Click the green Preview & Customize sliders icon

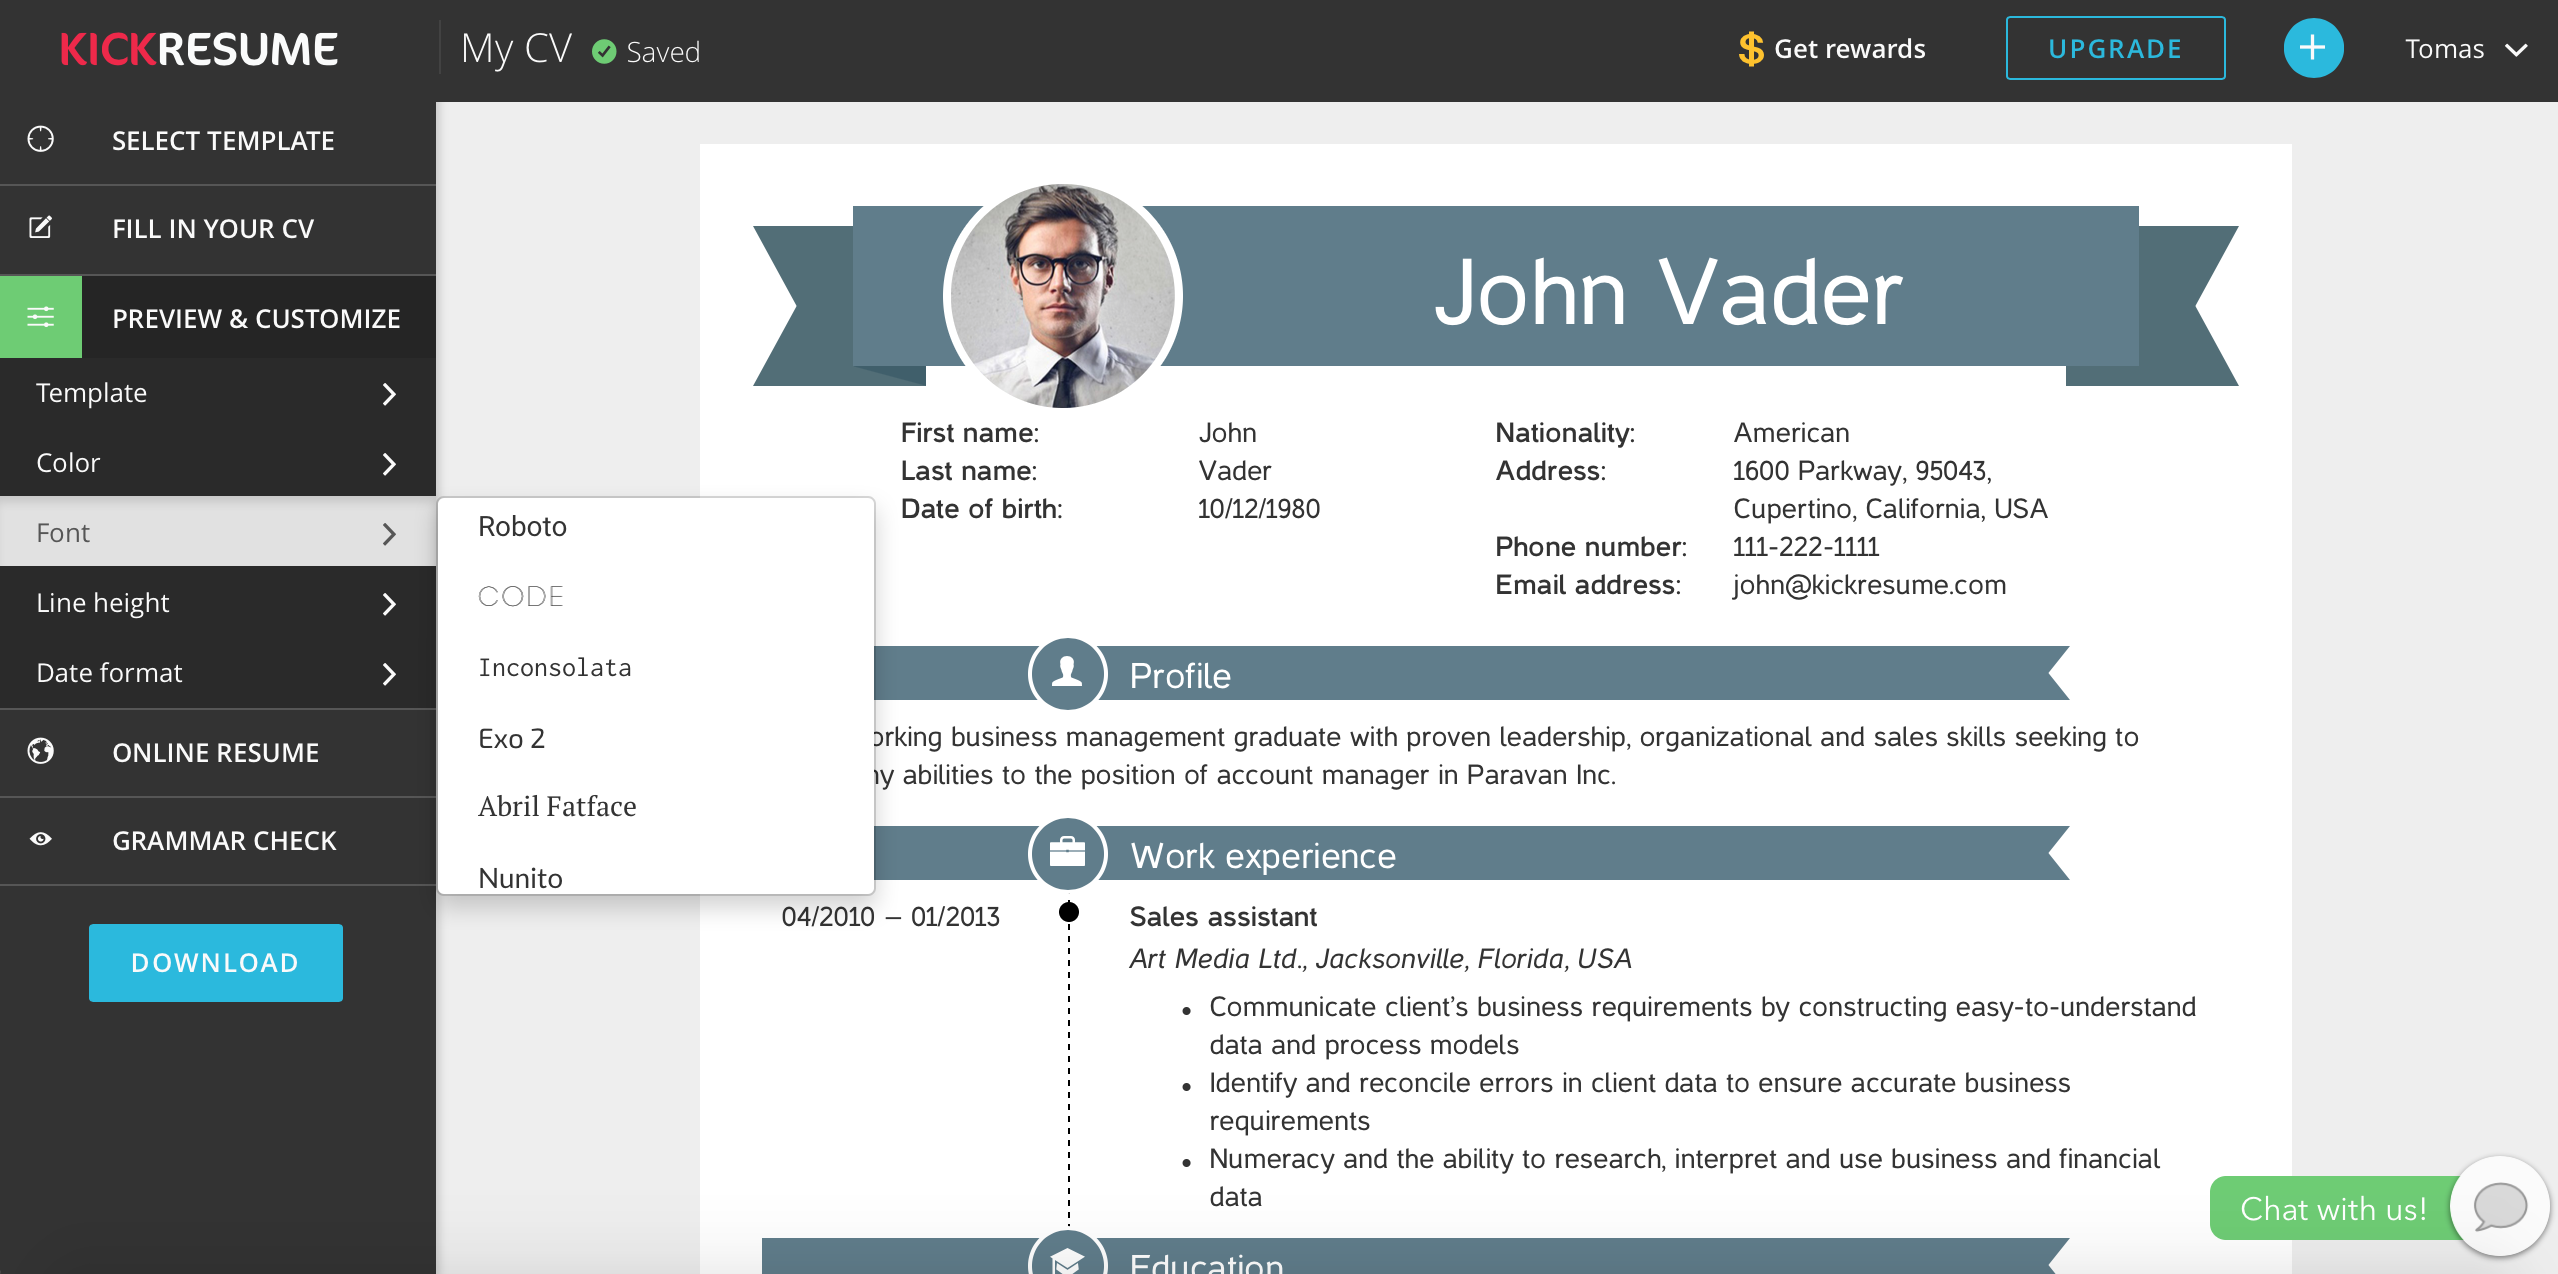click(41, 317)
